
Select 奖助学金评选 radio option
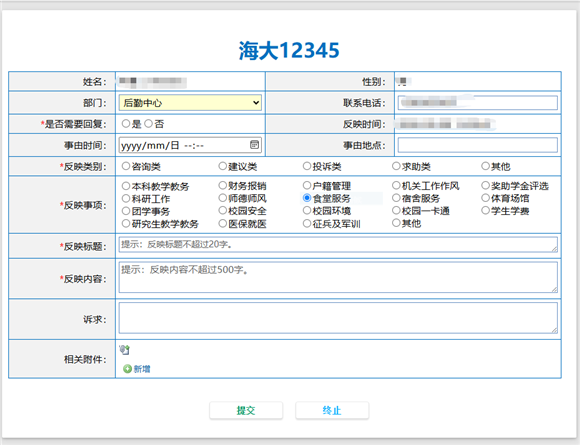click(x=485, y=185)
